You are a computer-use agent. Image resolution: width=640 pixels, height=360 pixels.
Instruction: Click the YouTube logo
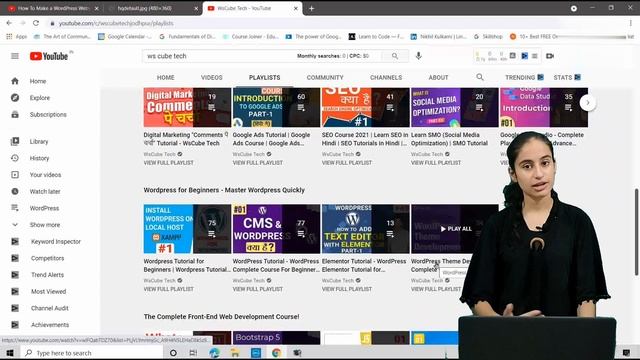49,56
